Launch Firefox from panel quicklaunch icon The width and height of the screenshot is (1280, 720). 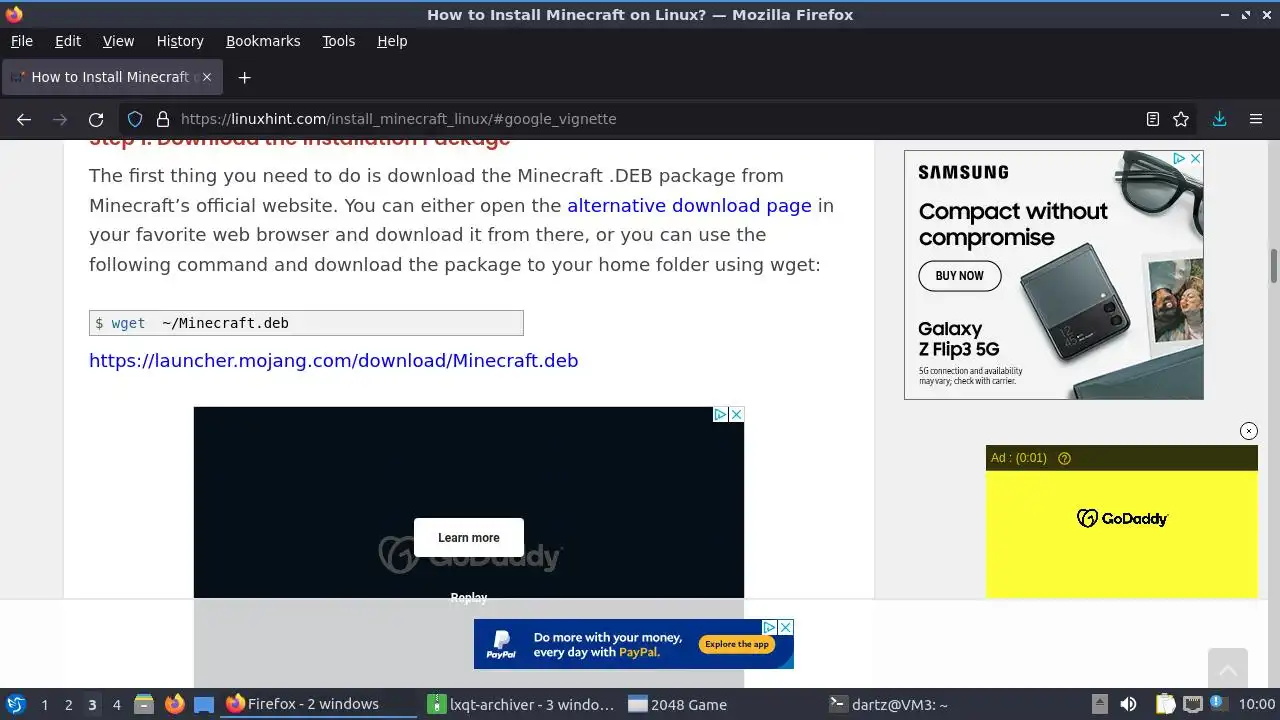[x=174, y=704]
